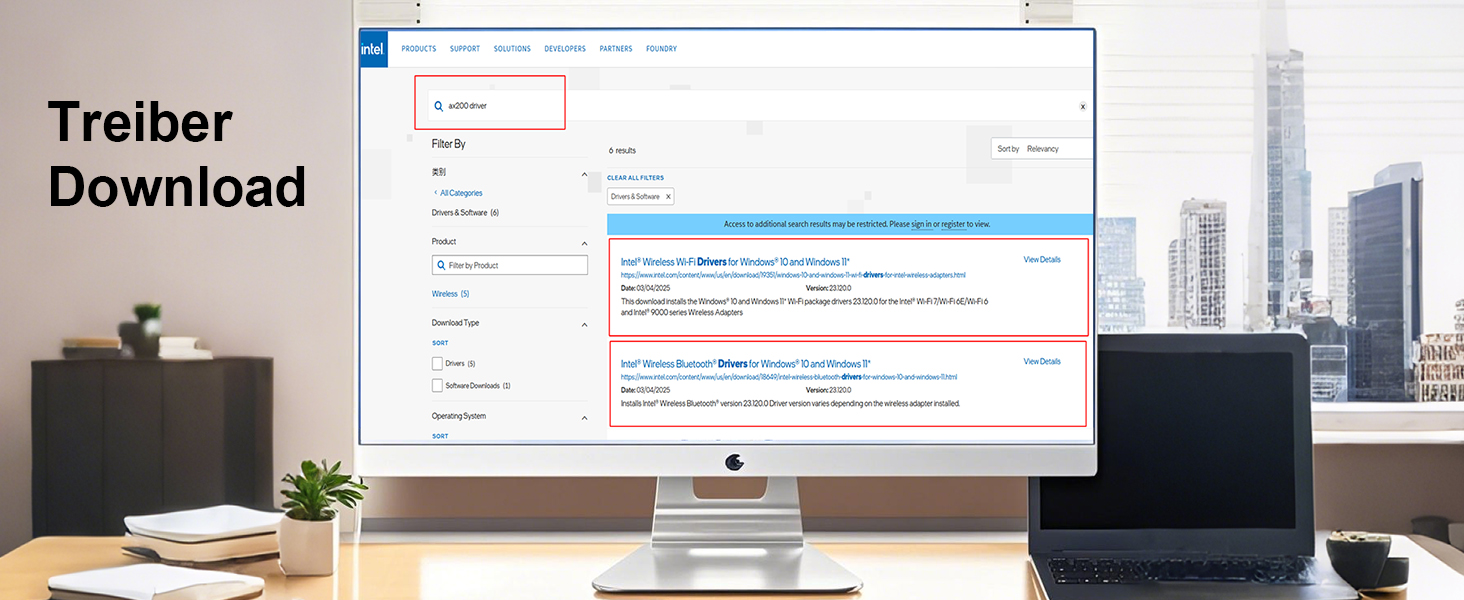Remove the Drivers & Software filter chip
The height and width of the screenshot is (600, 1464).
point(668,197)
